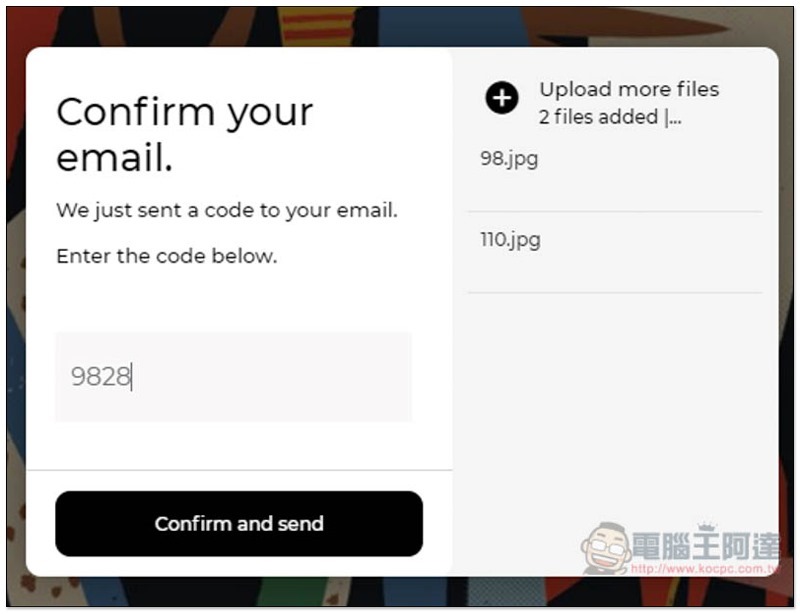Click the background artwork left of the dialog
800x614 pixels.
pos(16,306)
